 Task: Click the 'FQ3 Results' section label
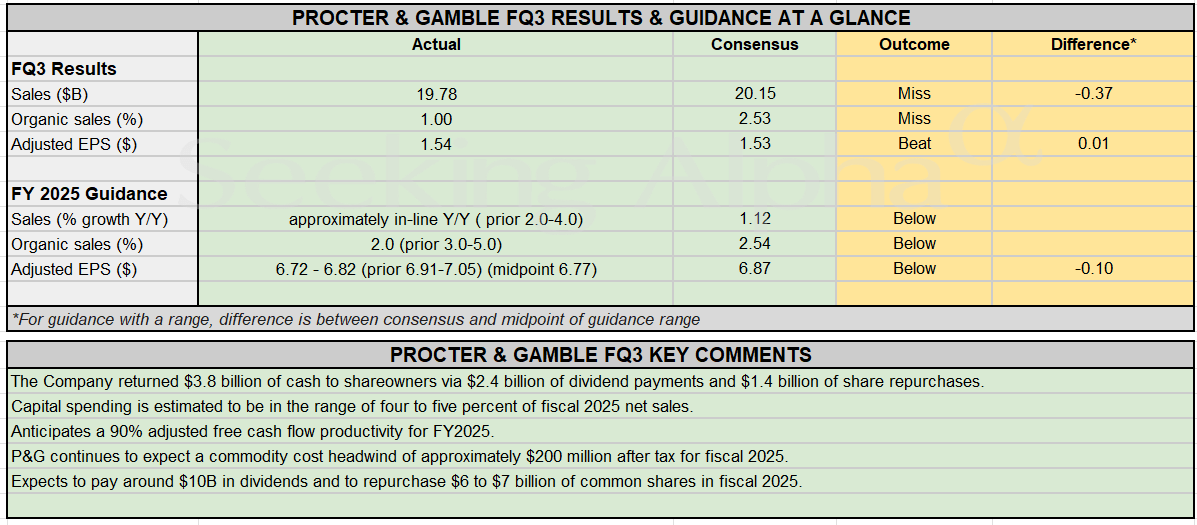64,69
